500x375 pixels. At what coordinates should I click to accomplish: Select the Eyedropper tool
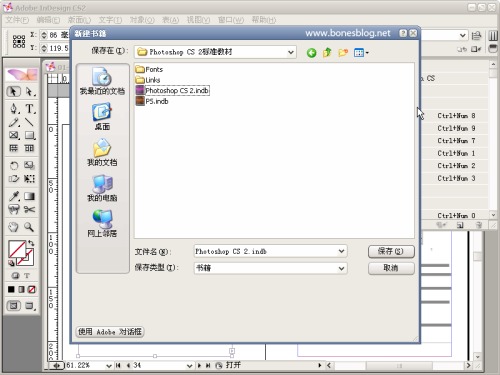[x=14, y=196]
